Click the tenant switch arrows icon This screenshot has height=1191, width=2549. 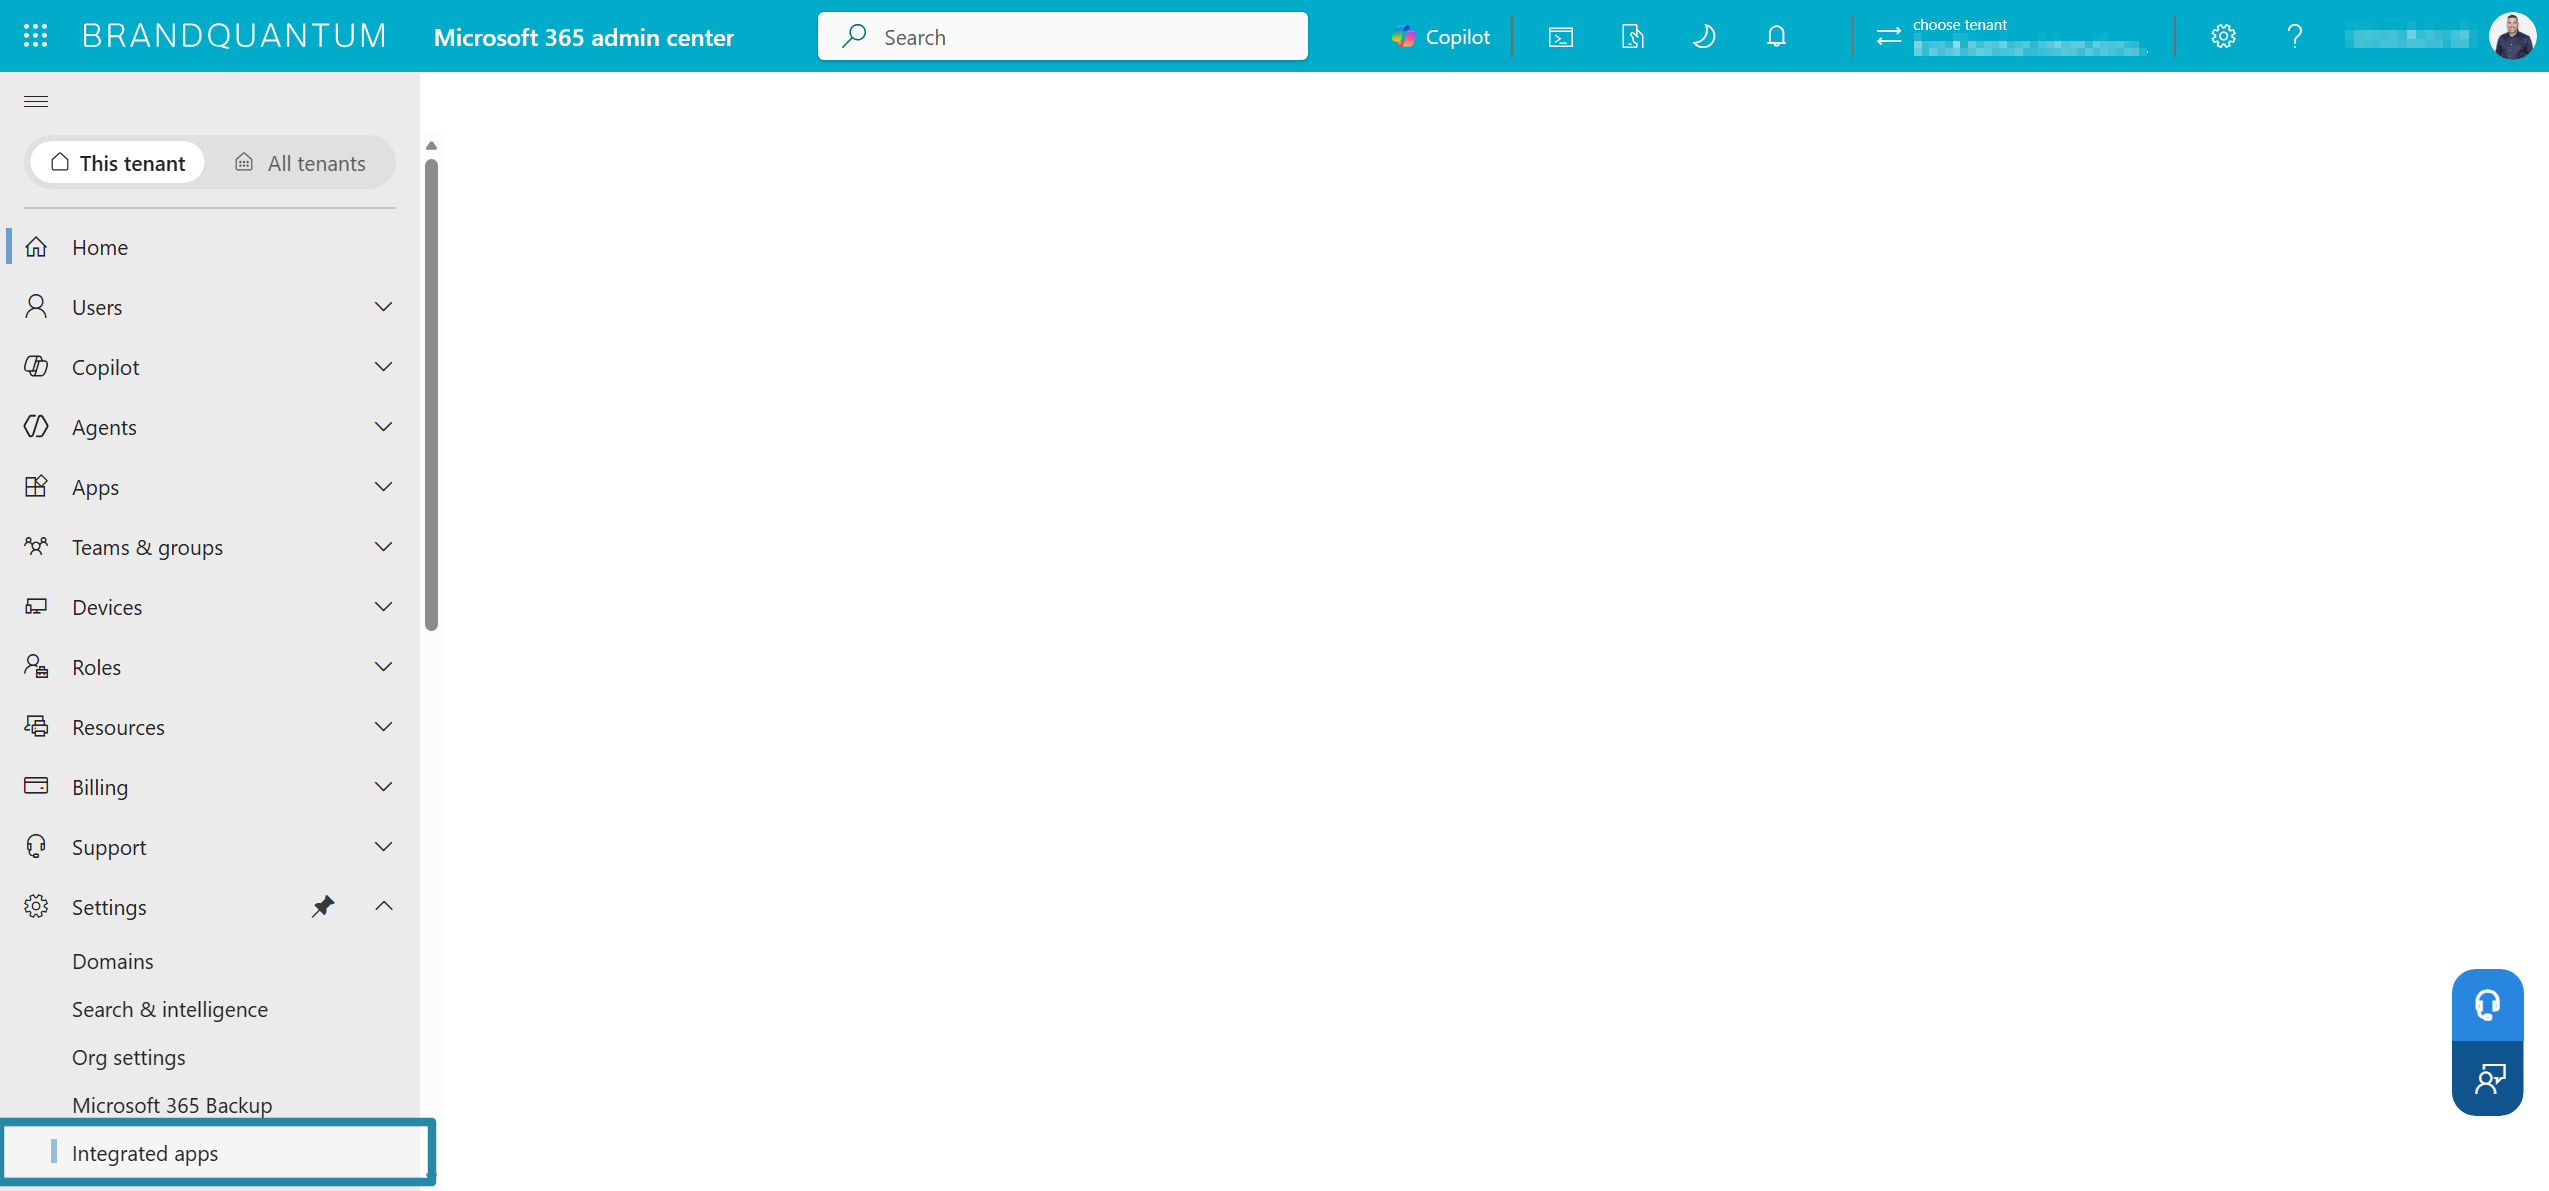click(x=1888, y=37)
